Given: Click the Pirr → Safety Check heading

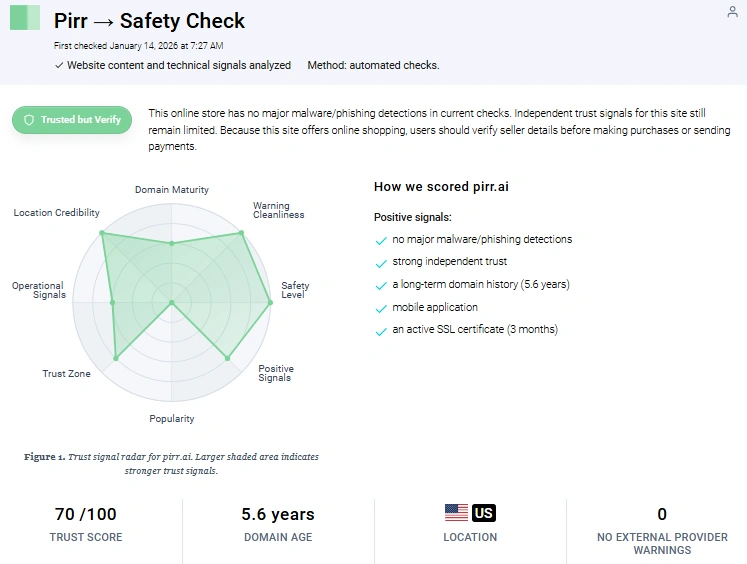Looking at the screenshot, I should (x=149, y=21).
